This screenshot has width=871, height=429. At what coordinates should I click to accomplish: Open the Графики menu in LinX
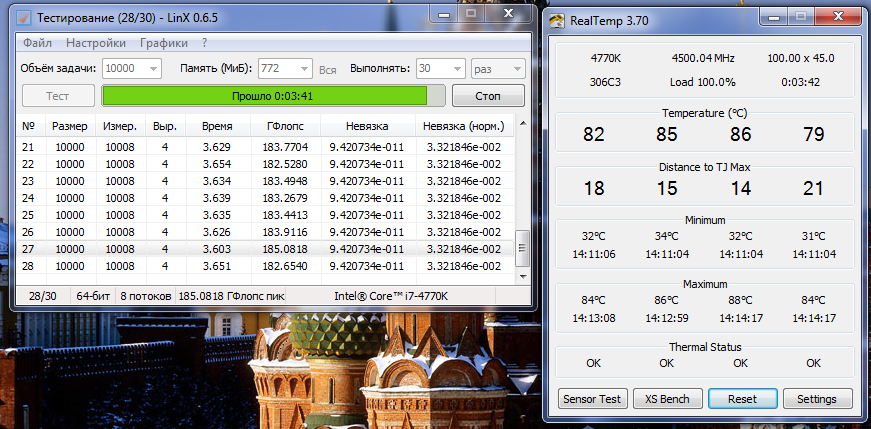coord(164,43)
